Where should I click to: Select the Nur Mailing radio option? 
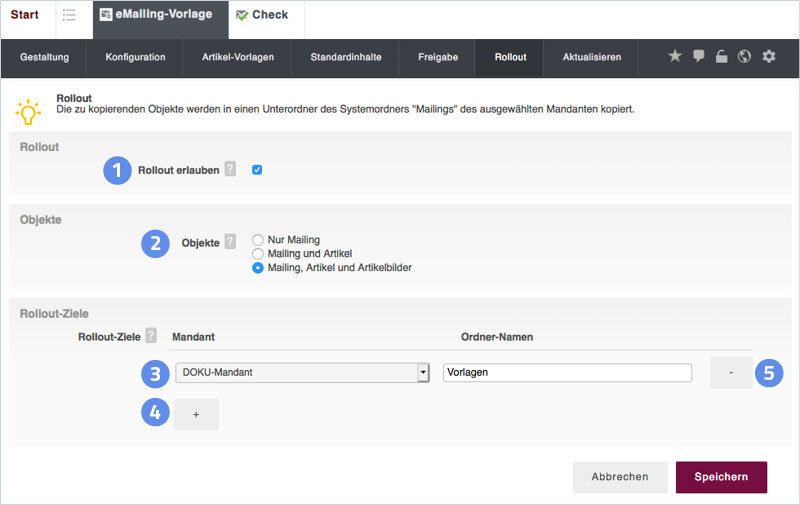click(x=258, y=240)
